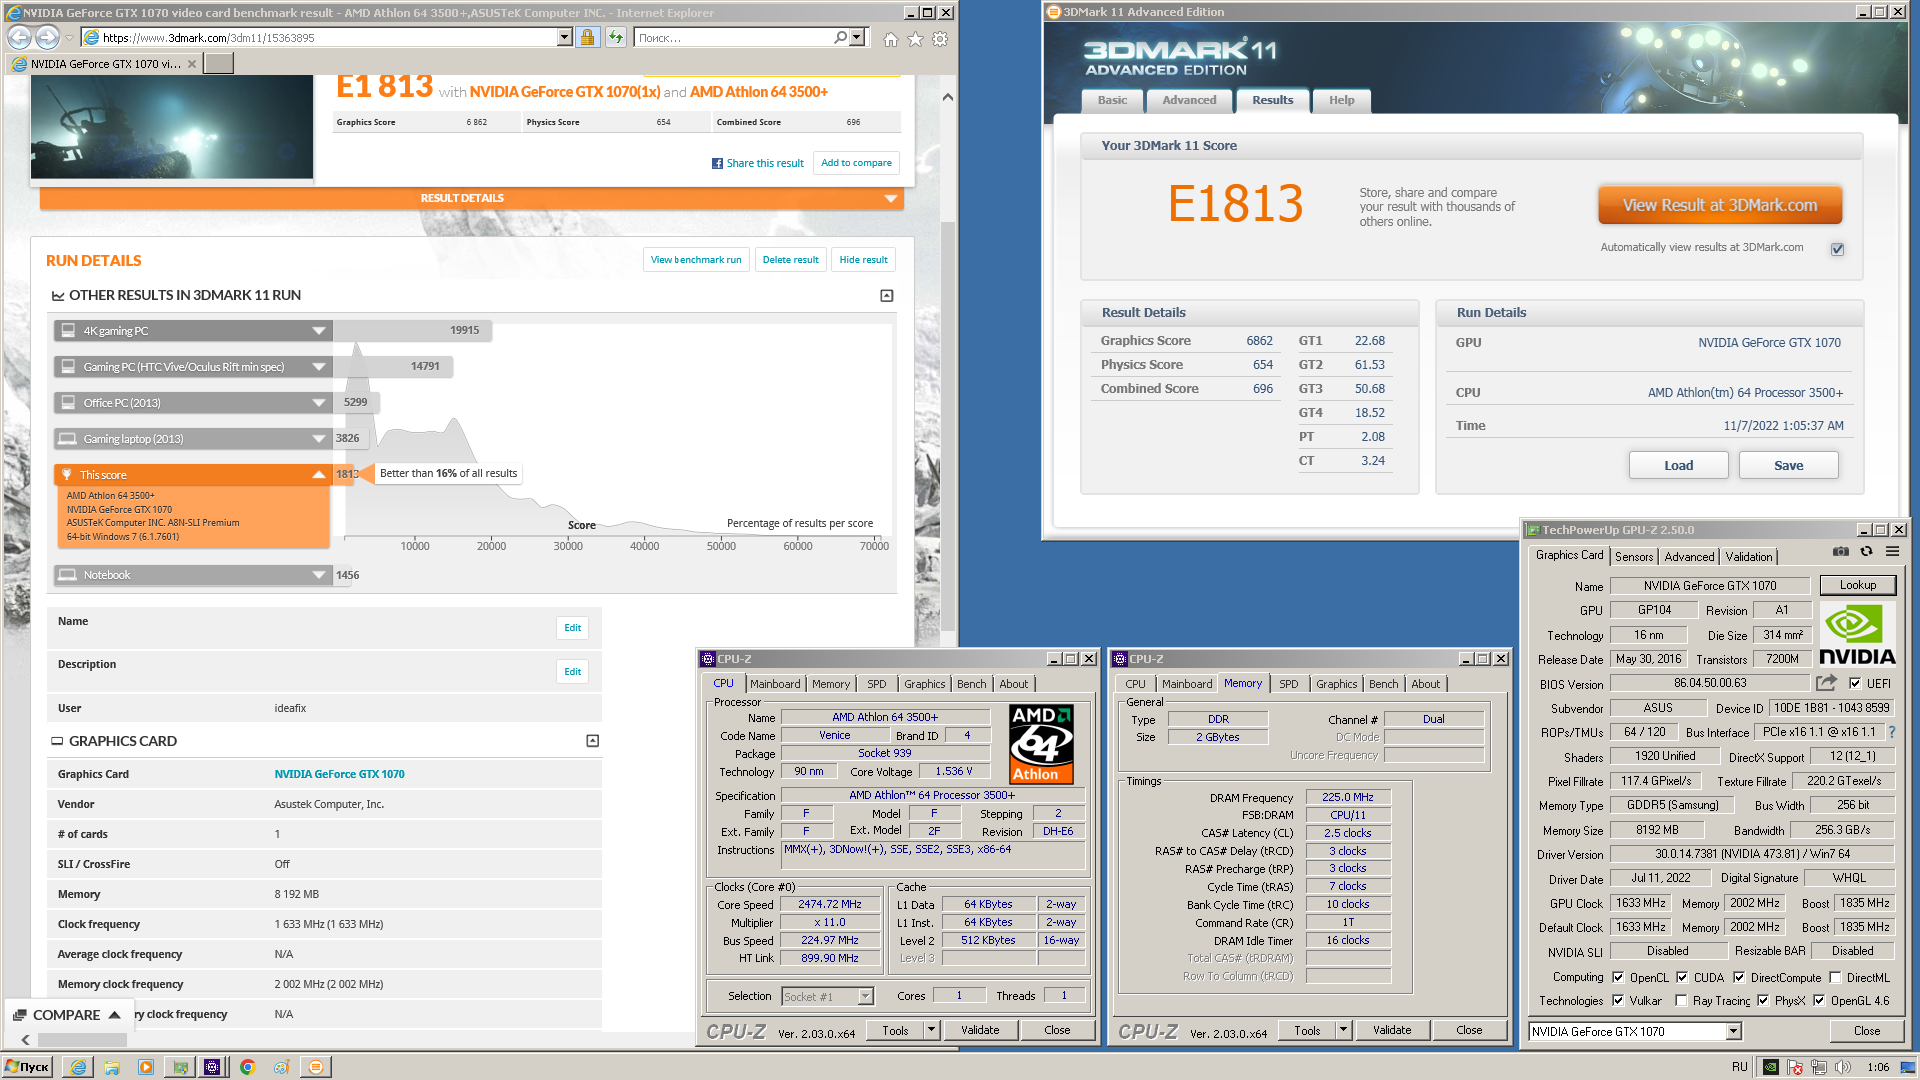Click the Internet Explorer address bar
Image resolution: width=1920 pixels, height=1080 pixels.
pyautogui.click(x=328, y=37)
